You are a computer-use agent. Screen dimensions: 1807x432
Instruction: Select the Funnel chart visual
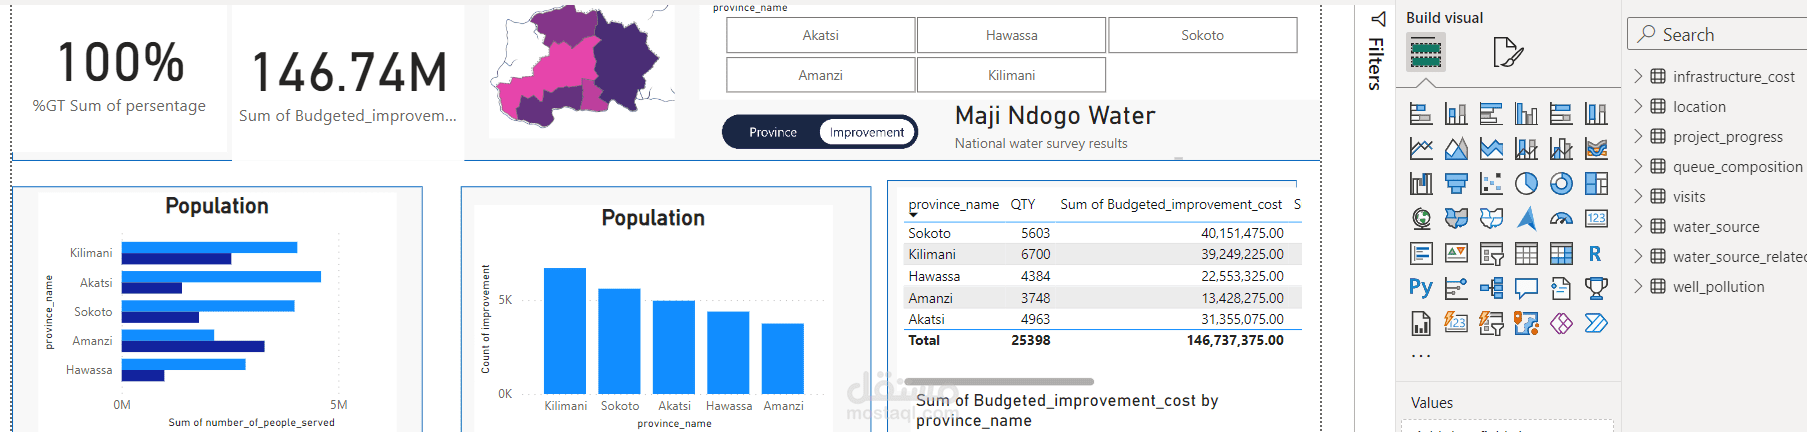1456,184
